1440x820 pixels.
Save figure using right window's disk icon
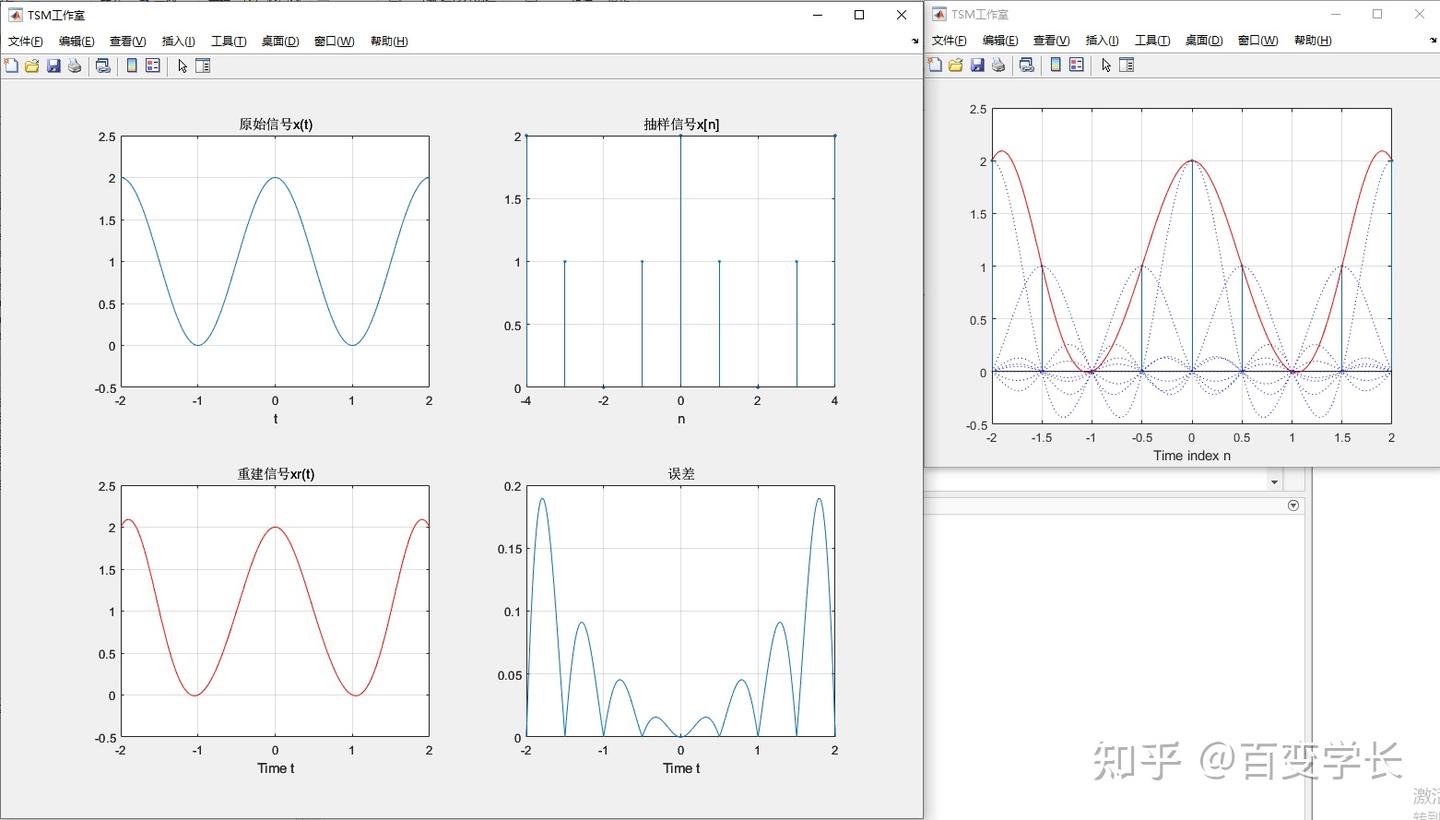click(977, 65)
